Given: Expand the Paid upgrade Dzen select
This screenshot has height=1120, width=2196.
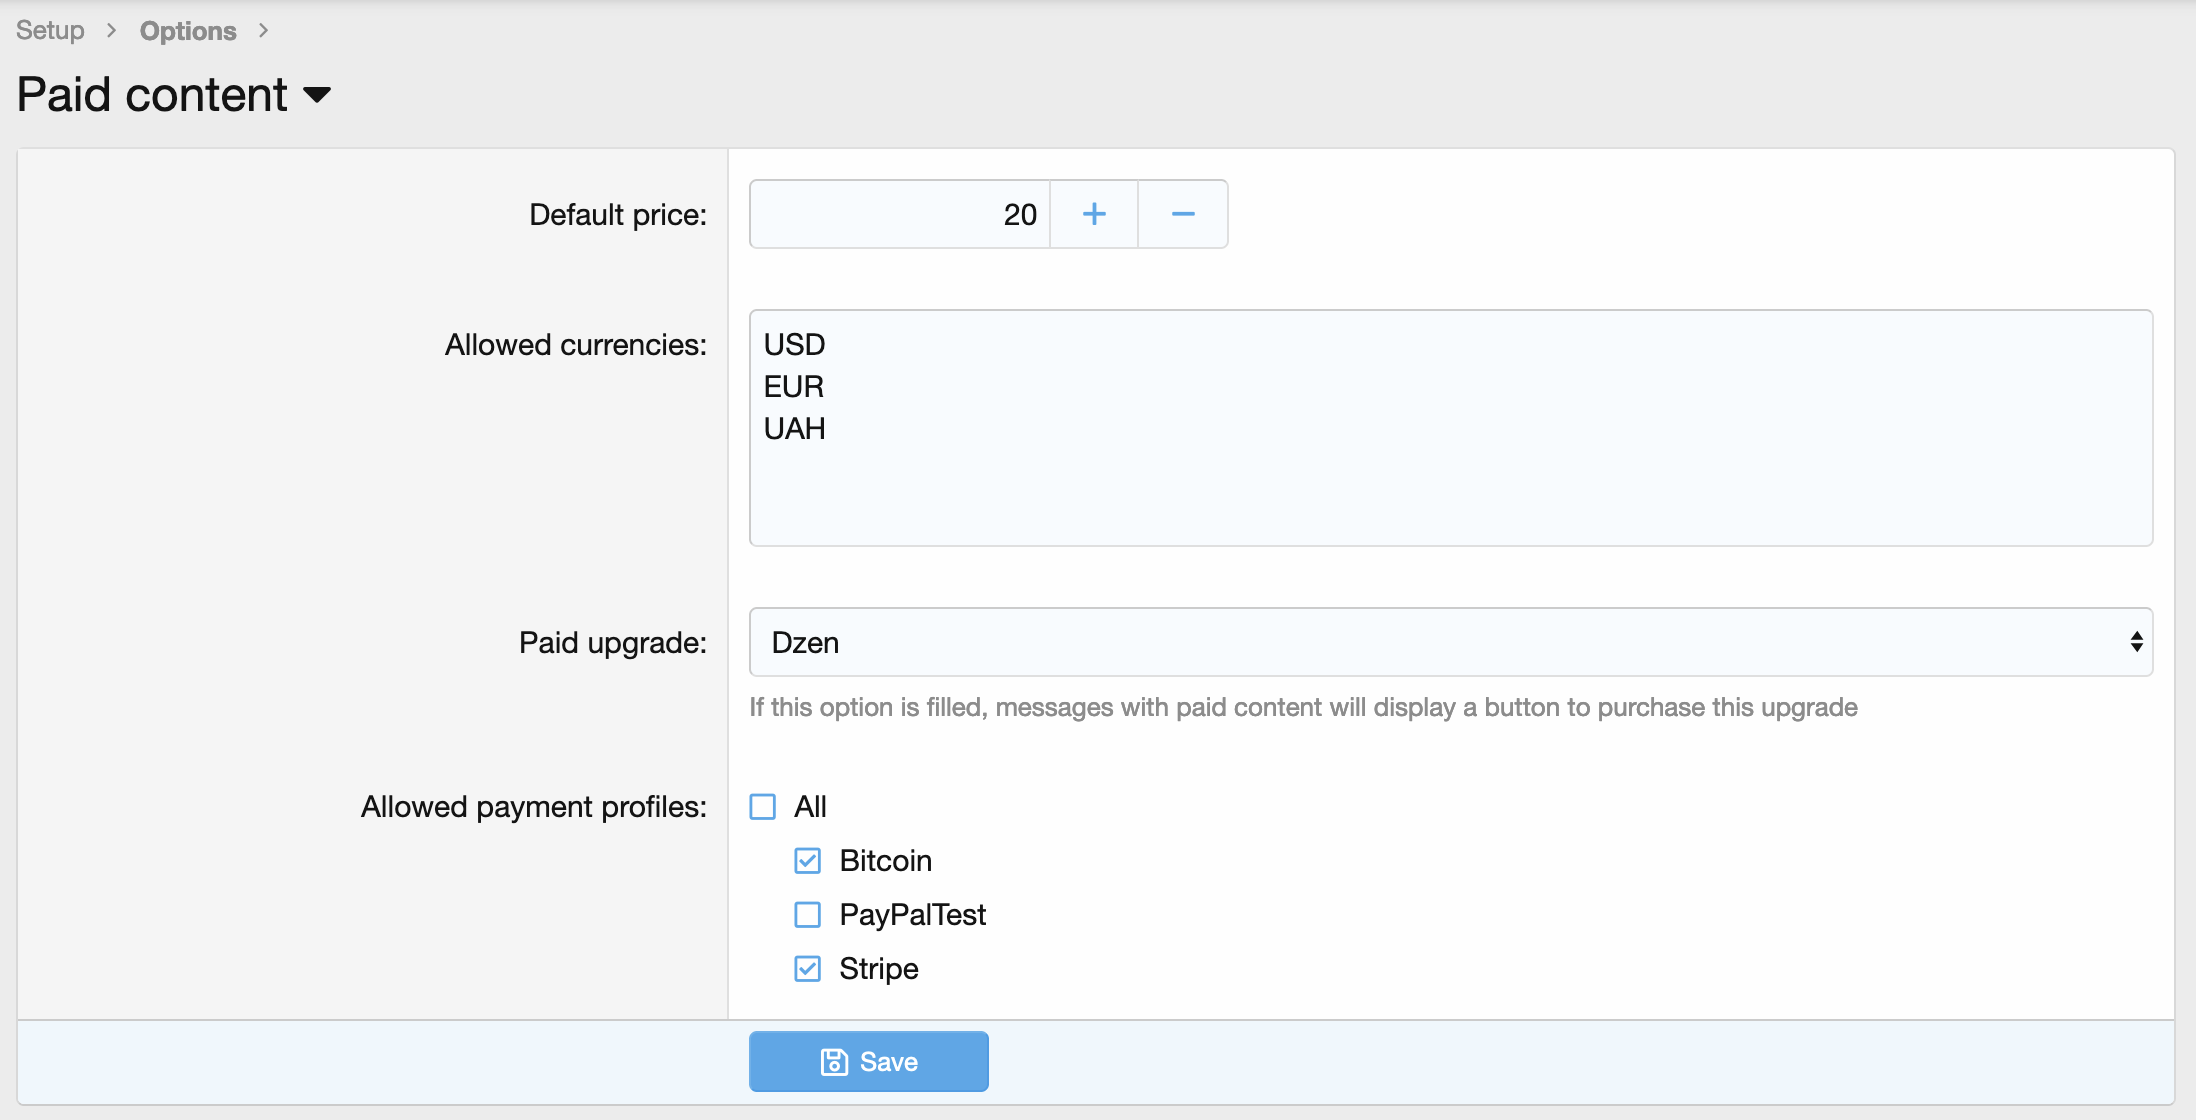Looking at the screenshot, I should pyautogui.click(x=1450, y=642).
